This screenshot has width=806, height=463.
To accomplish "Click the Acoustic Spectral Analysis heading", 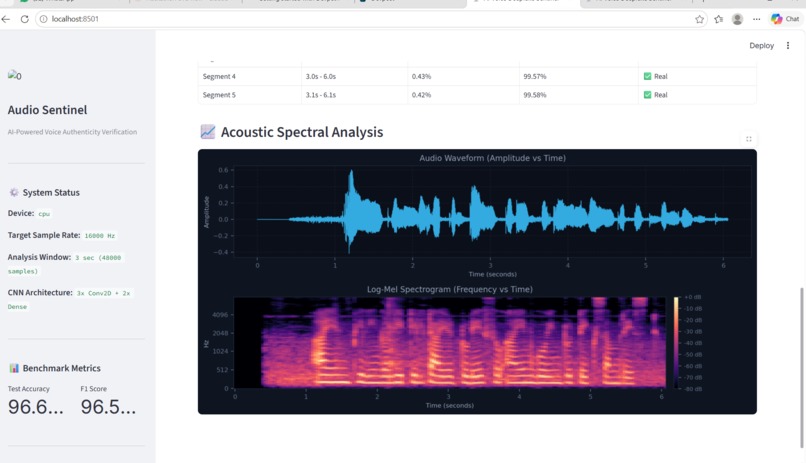I will tap(302, 132).
